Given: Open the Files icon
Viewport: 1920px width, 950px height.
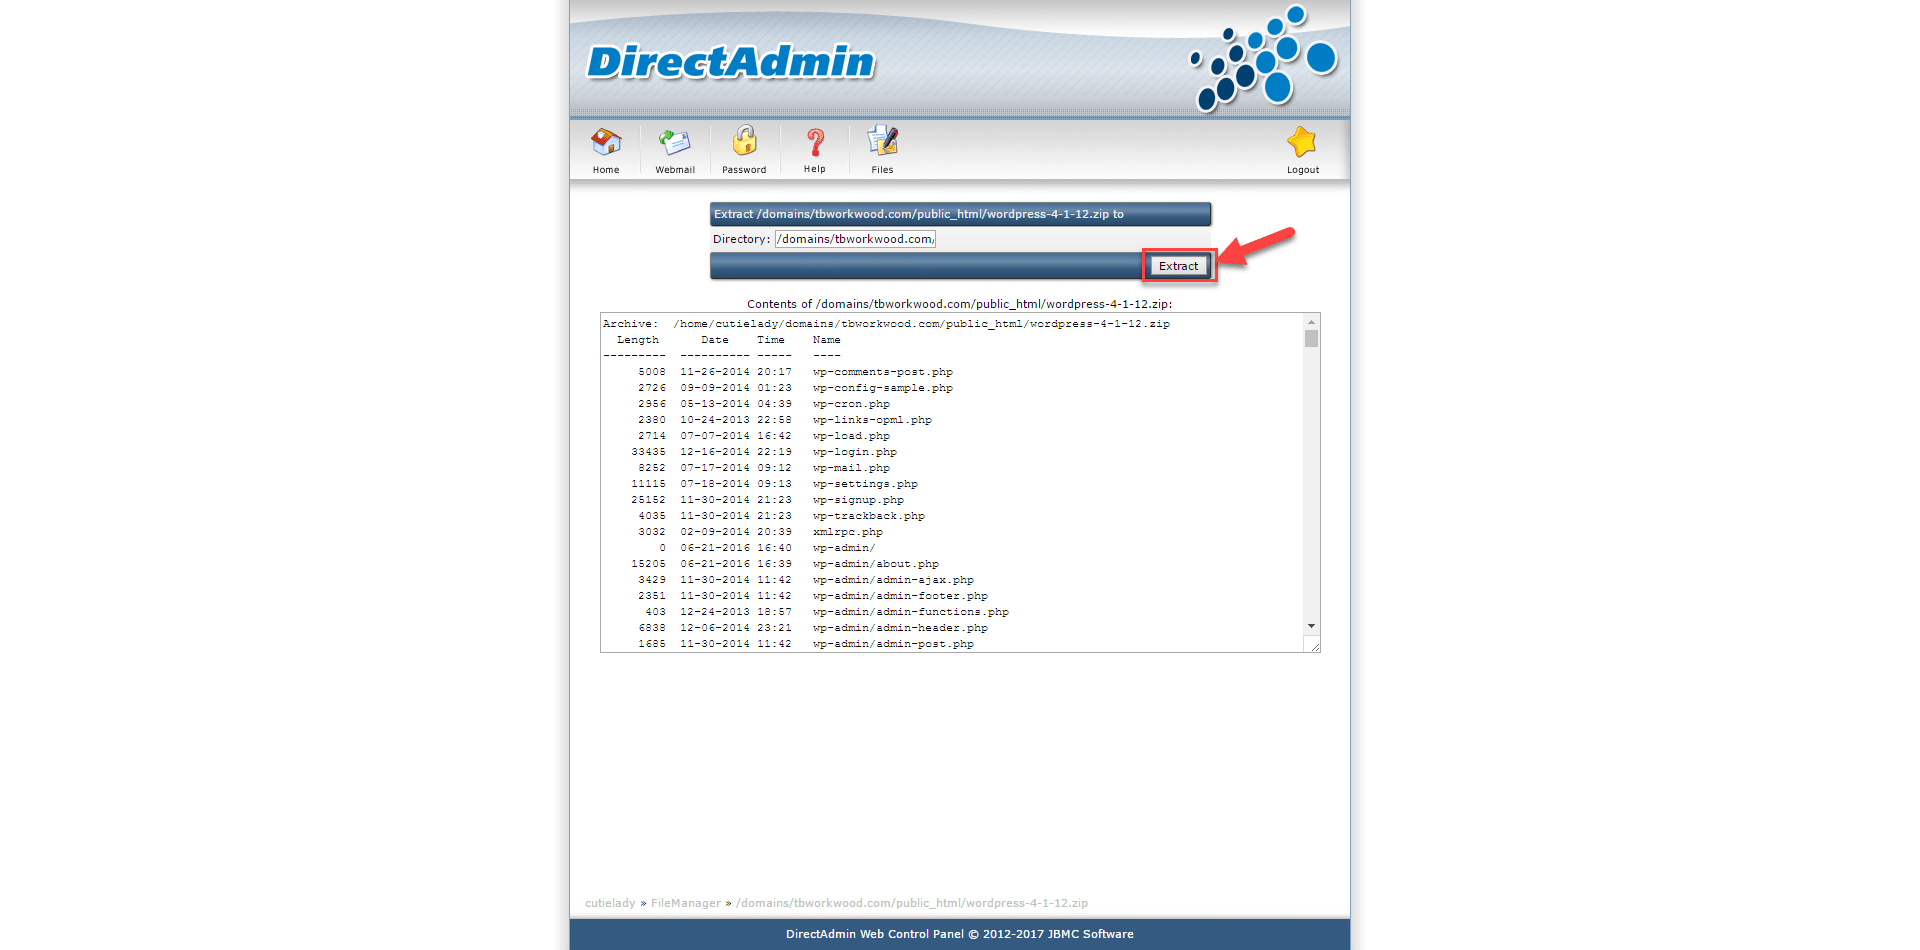Looking at the screenshot, I should 882,141.
